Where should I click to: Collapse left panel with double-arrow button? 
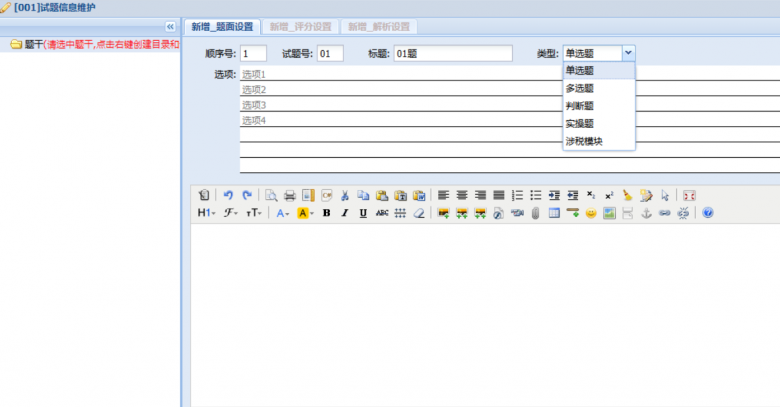170,26
